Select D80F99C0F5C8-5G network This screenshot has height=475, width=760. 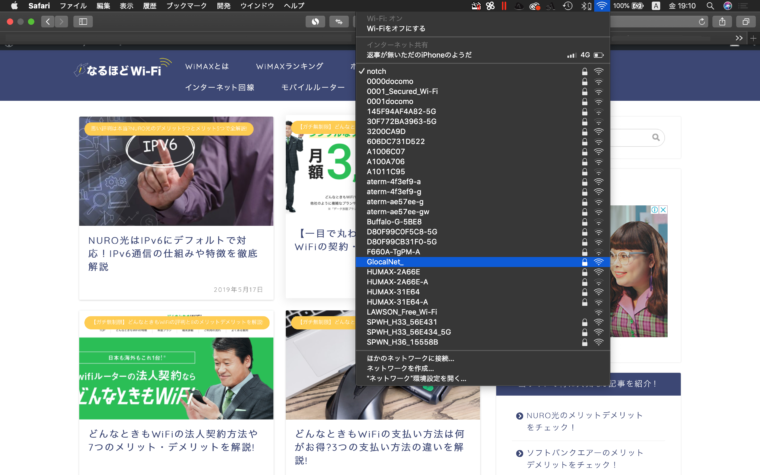click(482, 232)
